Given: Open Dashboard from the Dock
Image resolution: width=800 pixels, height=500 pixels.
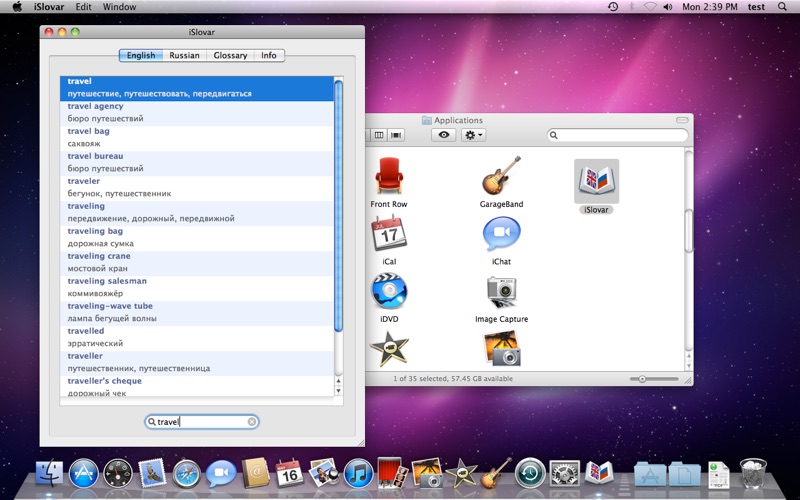Looking at the screenshot, I should pos(118,473).
